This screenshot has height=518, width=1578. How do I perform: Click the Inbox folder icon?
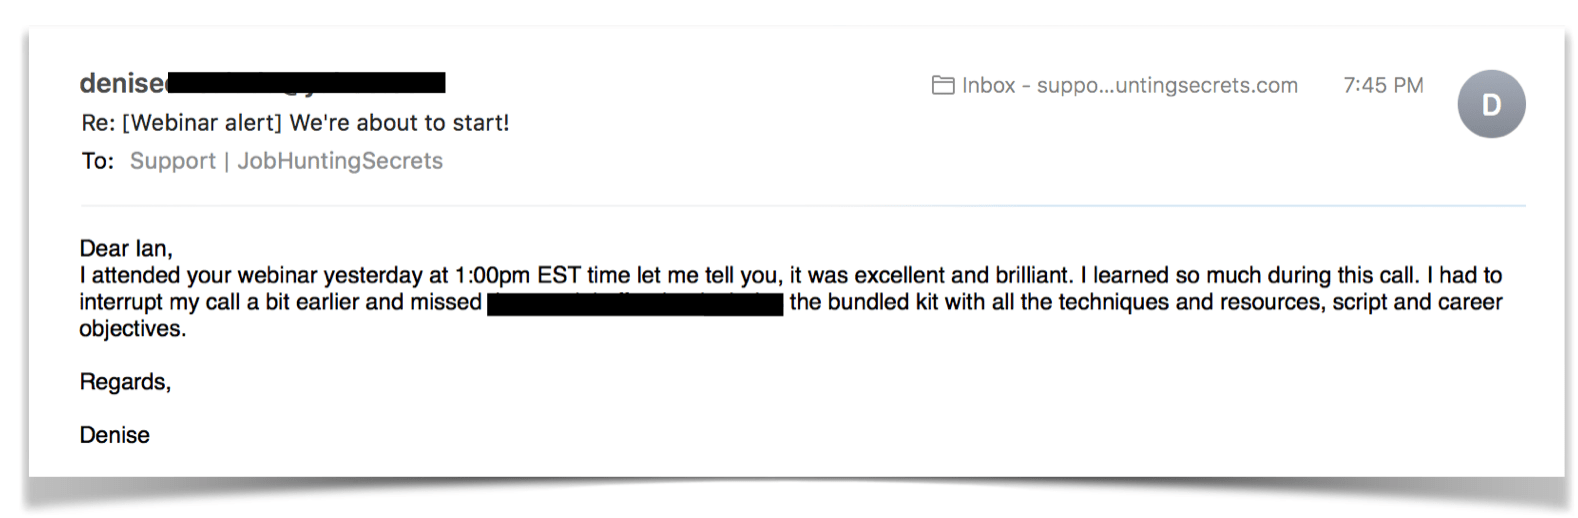coord(942,86)
